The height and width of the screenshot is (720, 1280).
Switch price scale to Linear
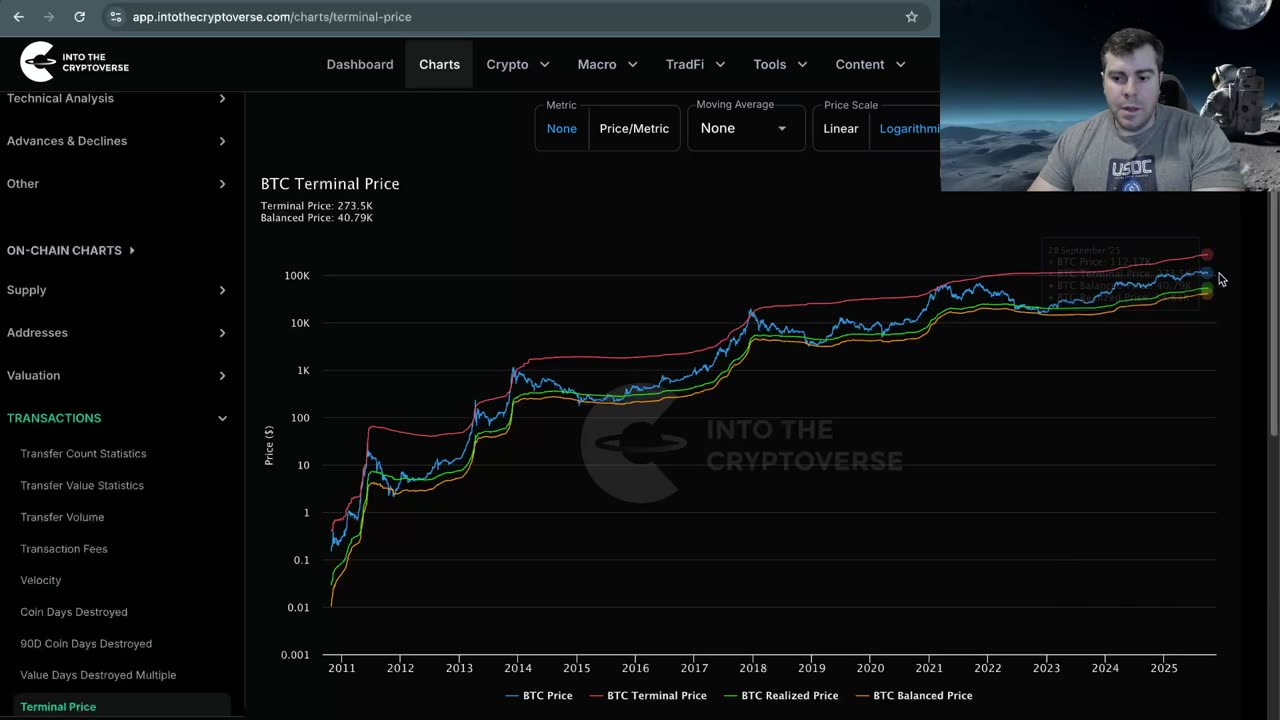click(x=841, y=129)
